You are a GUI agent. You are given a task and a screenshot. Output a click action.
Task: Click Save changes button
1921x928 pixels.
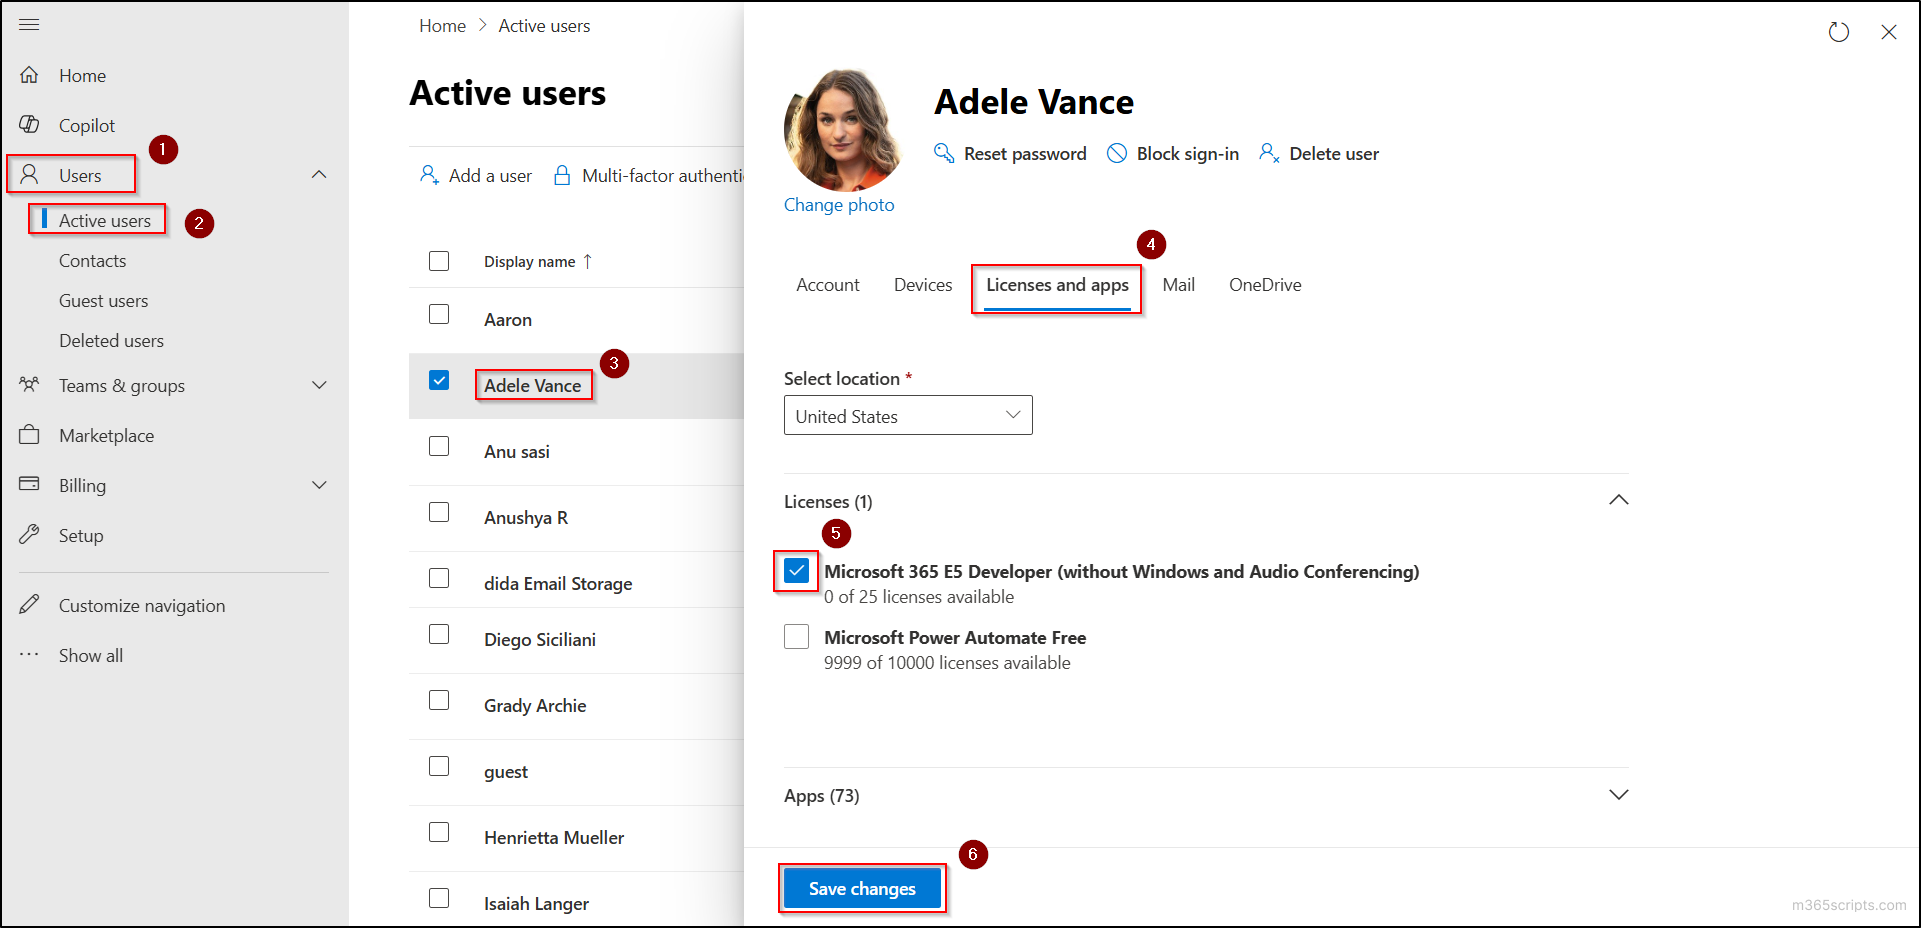point(862,888)
